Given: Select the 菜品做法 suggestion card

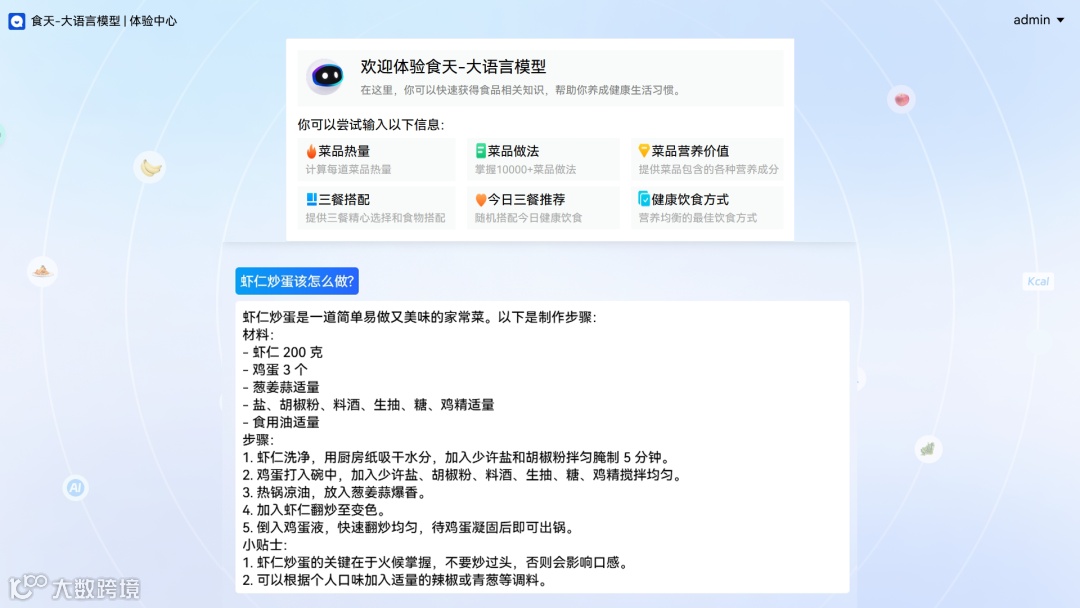Looking at the screenshot, I should 543,159.
